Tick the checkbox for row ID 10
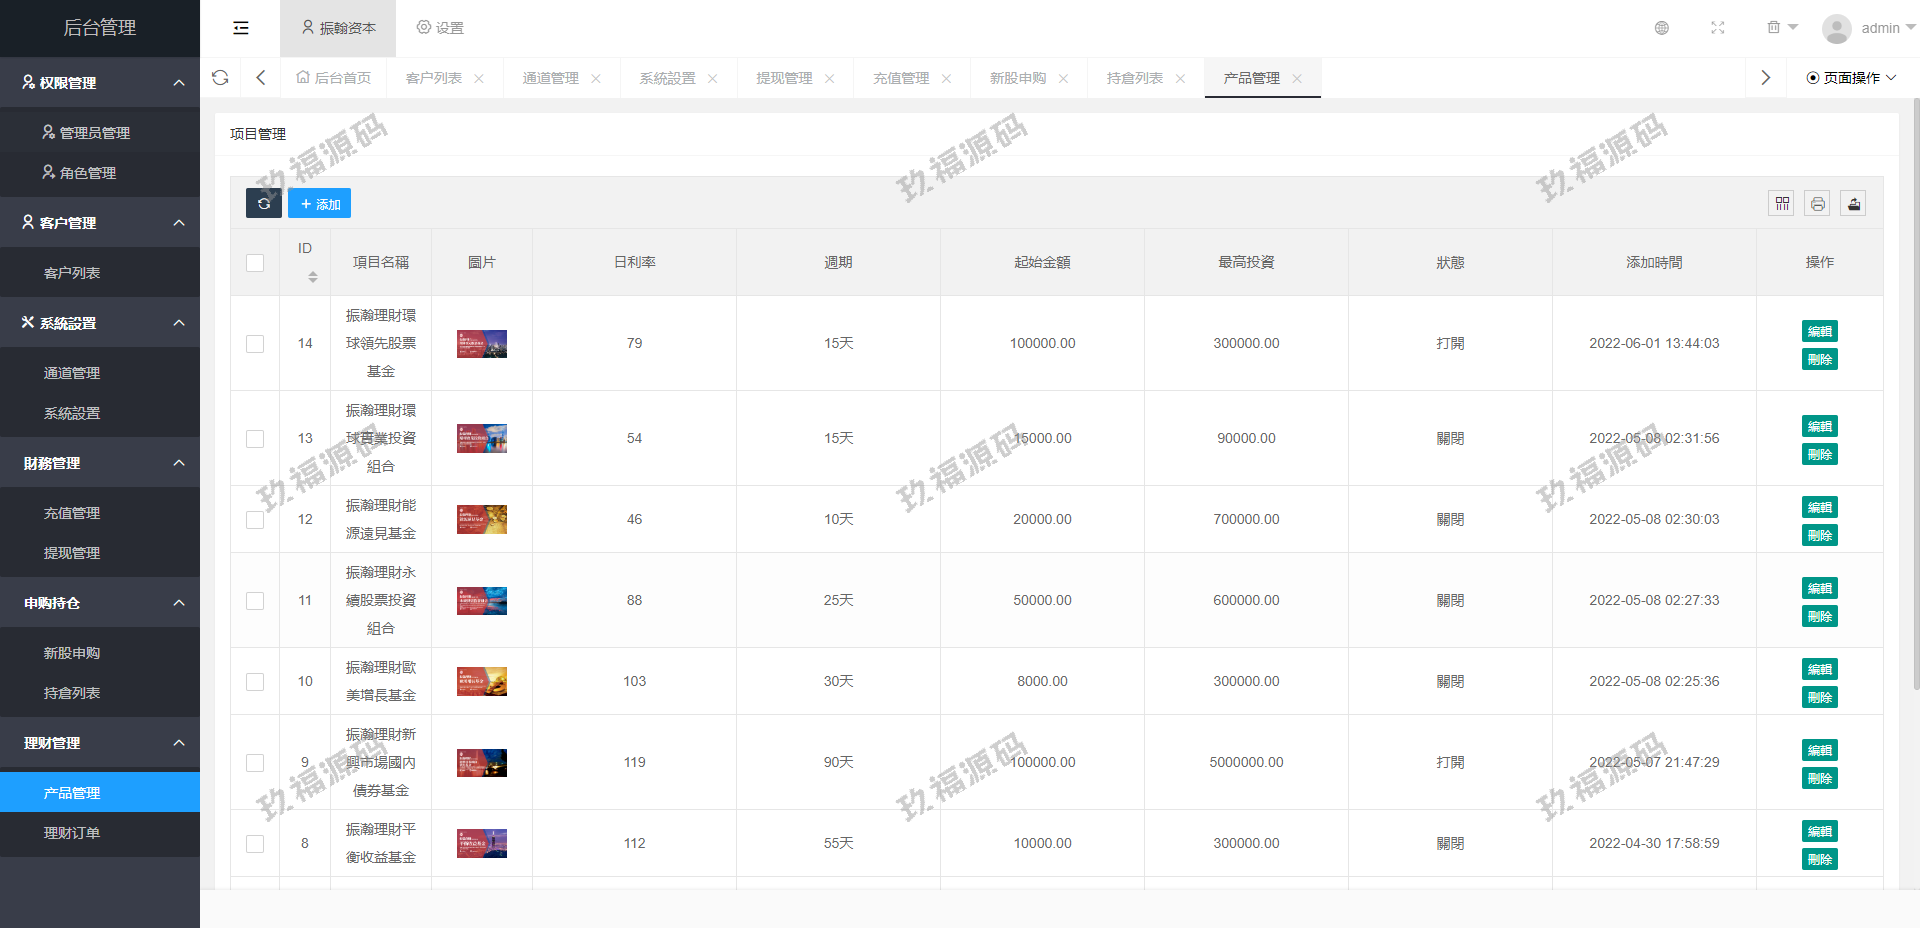The height and width of the screenshot is (928, 1920). tap(255, 682)
